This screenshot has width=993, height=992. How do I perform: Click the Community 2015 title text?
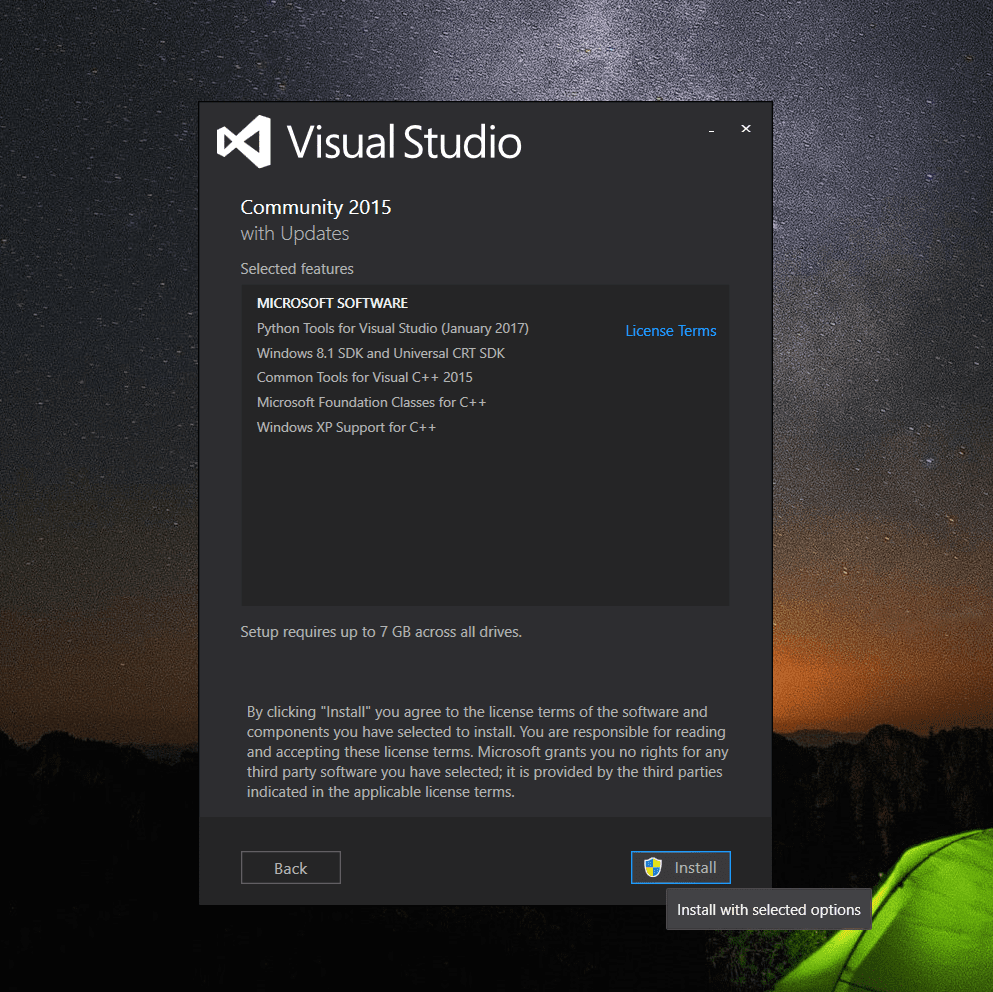tap(316, 207)
